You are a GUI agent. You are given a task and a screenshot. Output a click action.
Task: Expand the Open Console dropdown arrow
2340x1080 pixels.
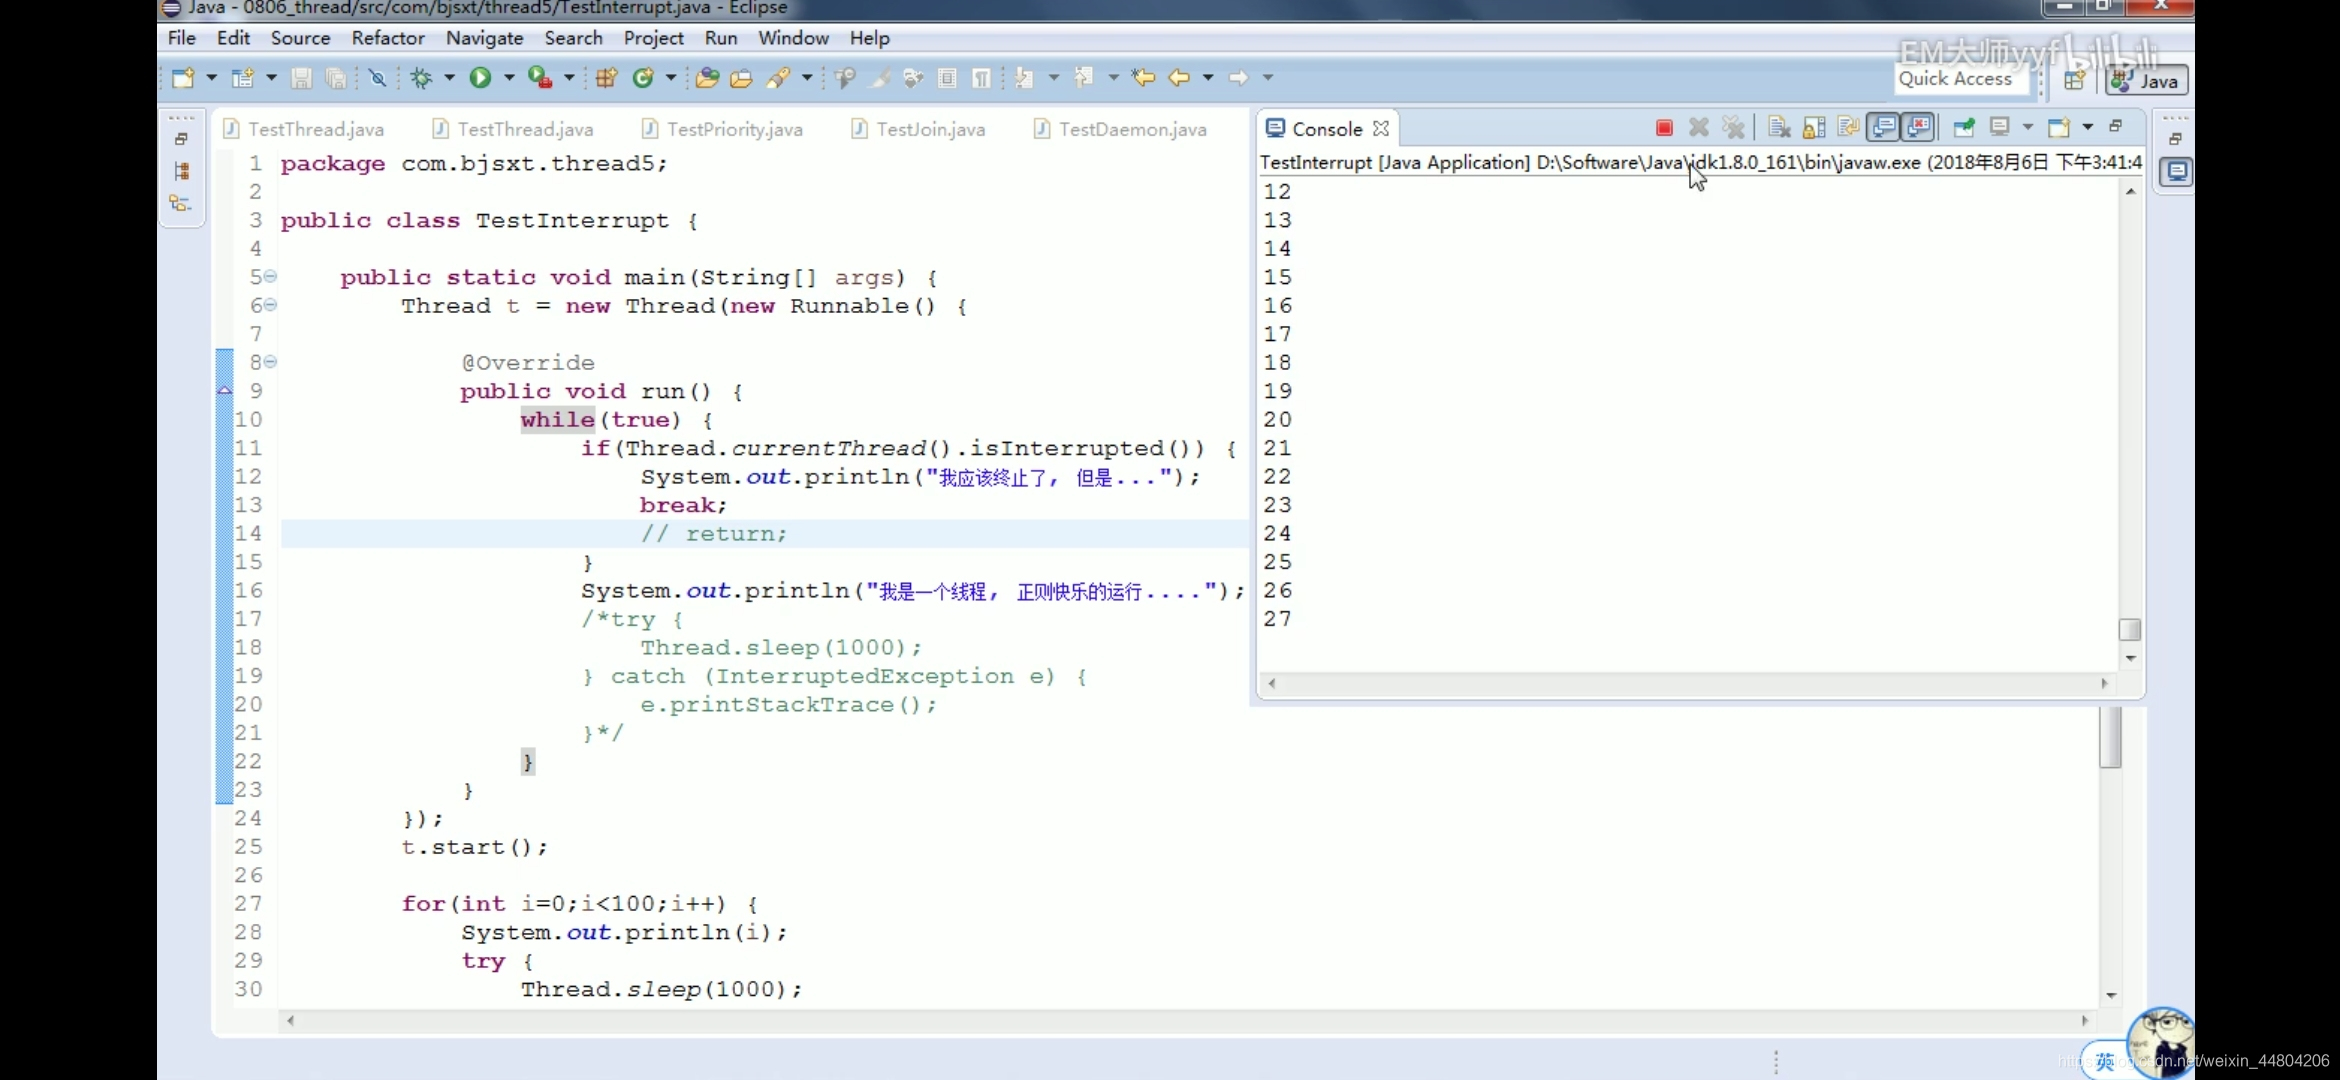[x=2087, y=127]
